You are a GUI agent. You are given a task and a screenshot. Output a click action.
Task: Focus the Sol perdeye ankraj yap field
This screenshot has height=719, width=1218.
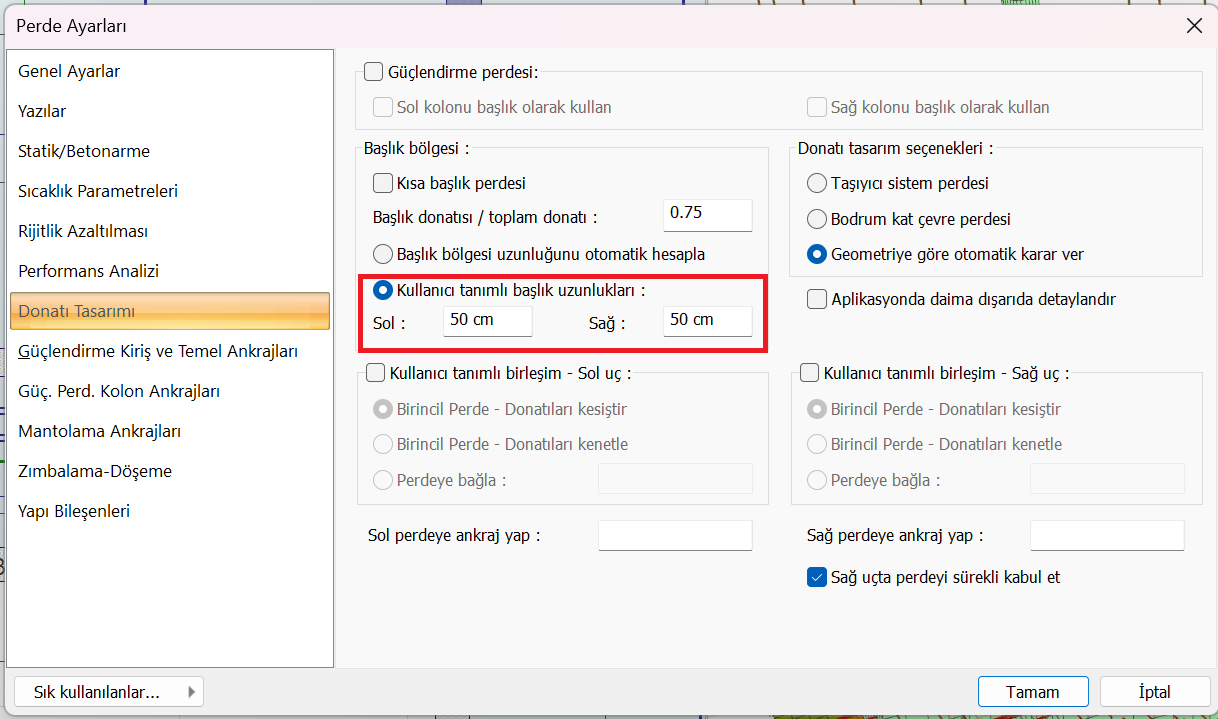tap(675, 536)
